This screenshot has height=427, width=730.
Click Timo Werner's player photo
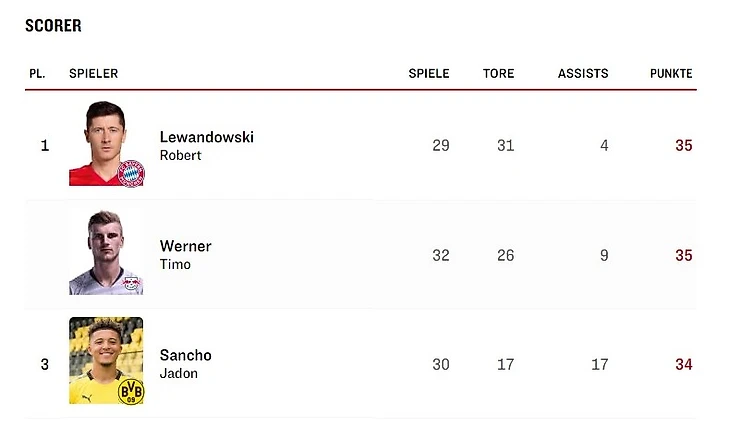(x=105, y=252)
